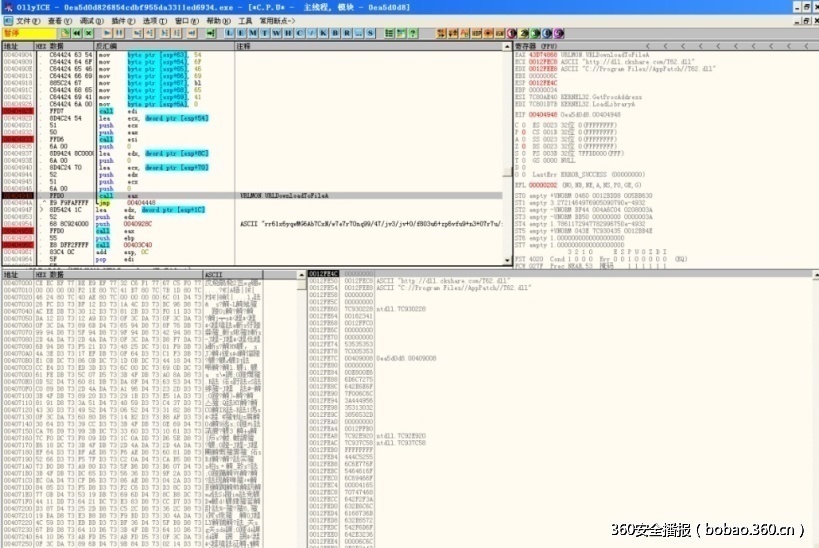Select EDI KERNEL32.LoadLibraryA register line

[x=575, y=104]
